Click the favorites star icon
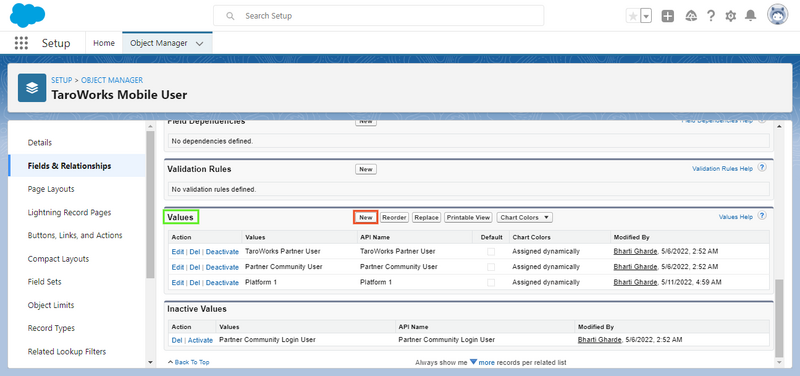 (x=633, y=16)
